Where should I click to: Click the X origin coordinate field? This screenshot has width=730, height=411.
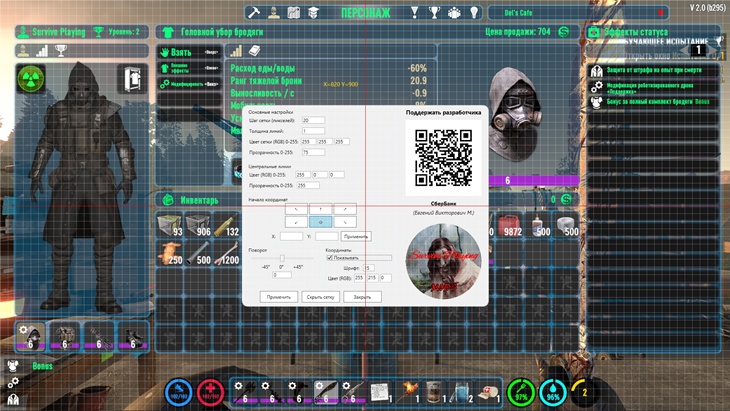[291, 236]
